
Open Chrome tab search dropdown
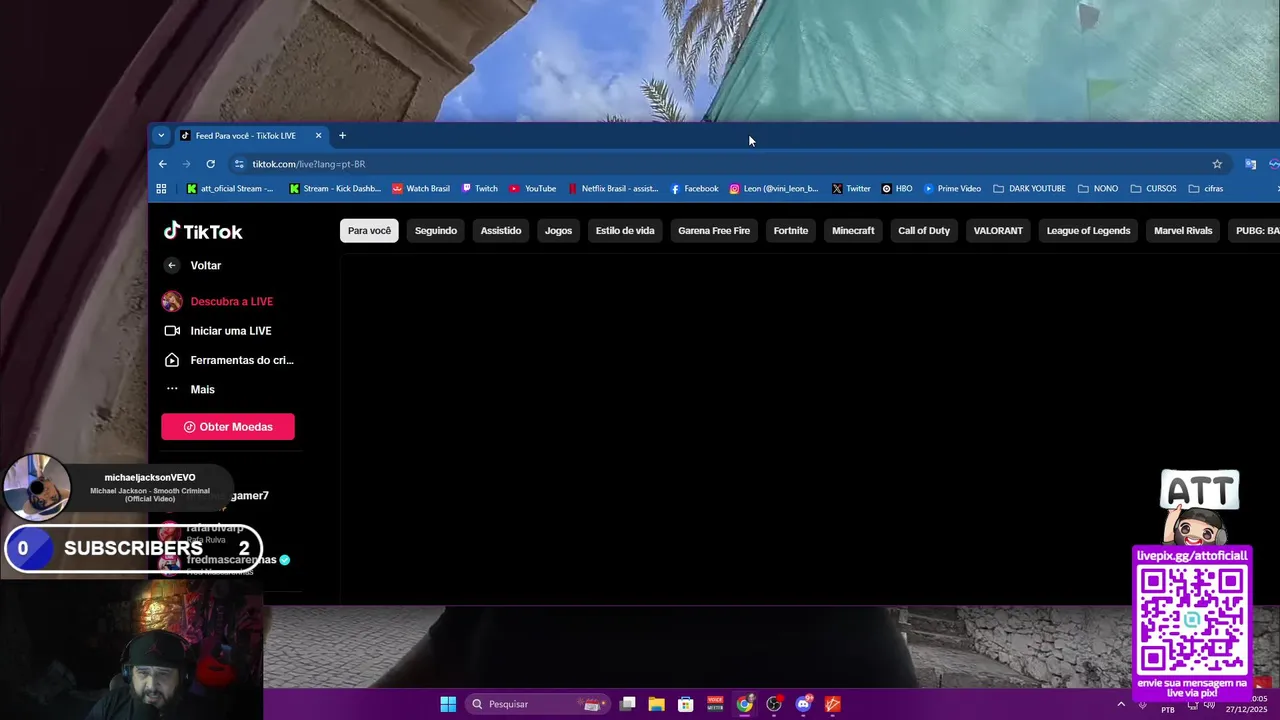click(x=161, y=136)
